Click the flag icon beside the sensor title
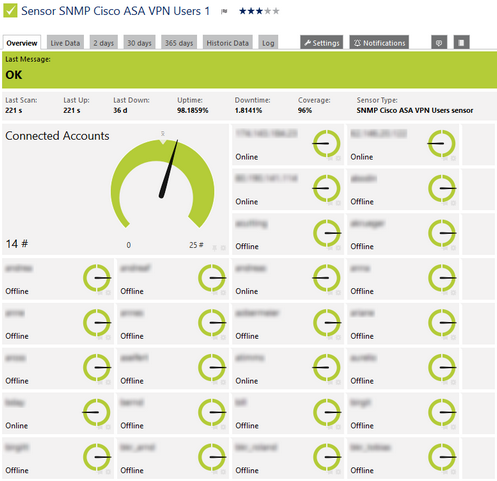Viewport: 497px width, 481px height. 224,11
